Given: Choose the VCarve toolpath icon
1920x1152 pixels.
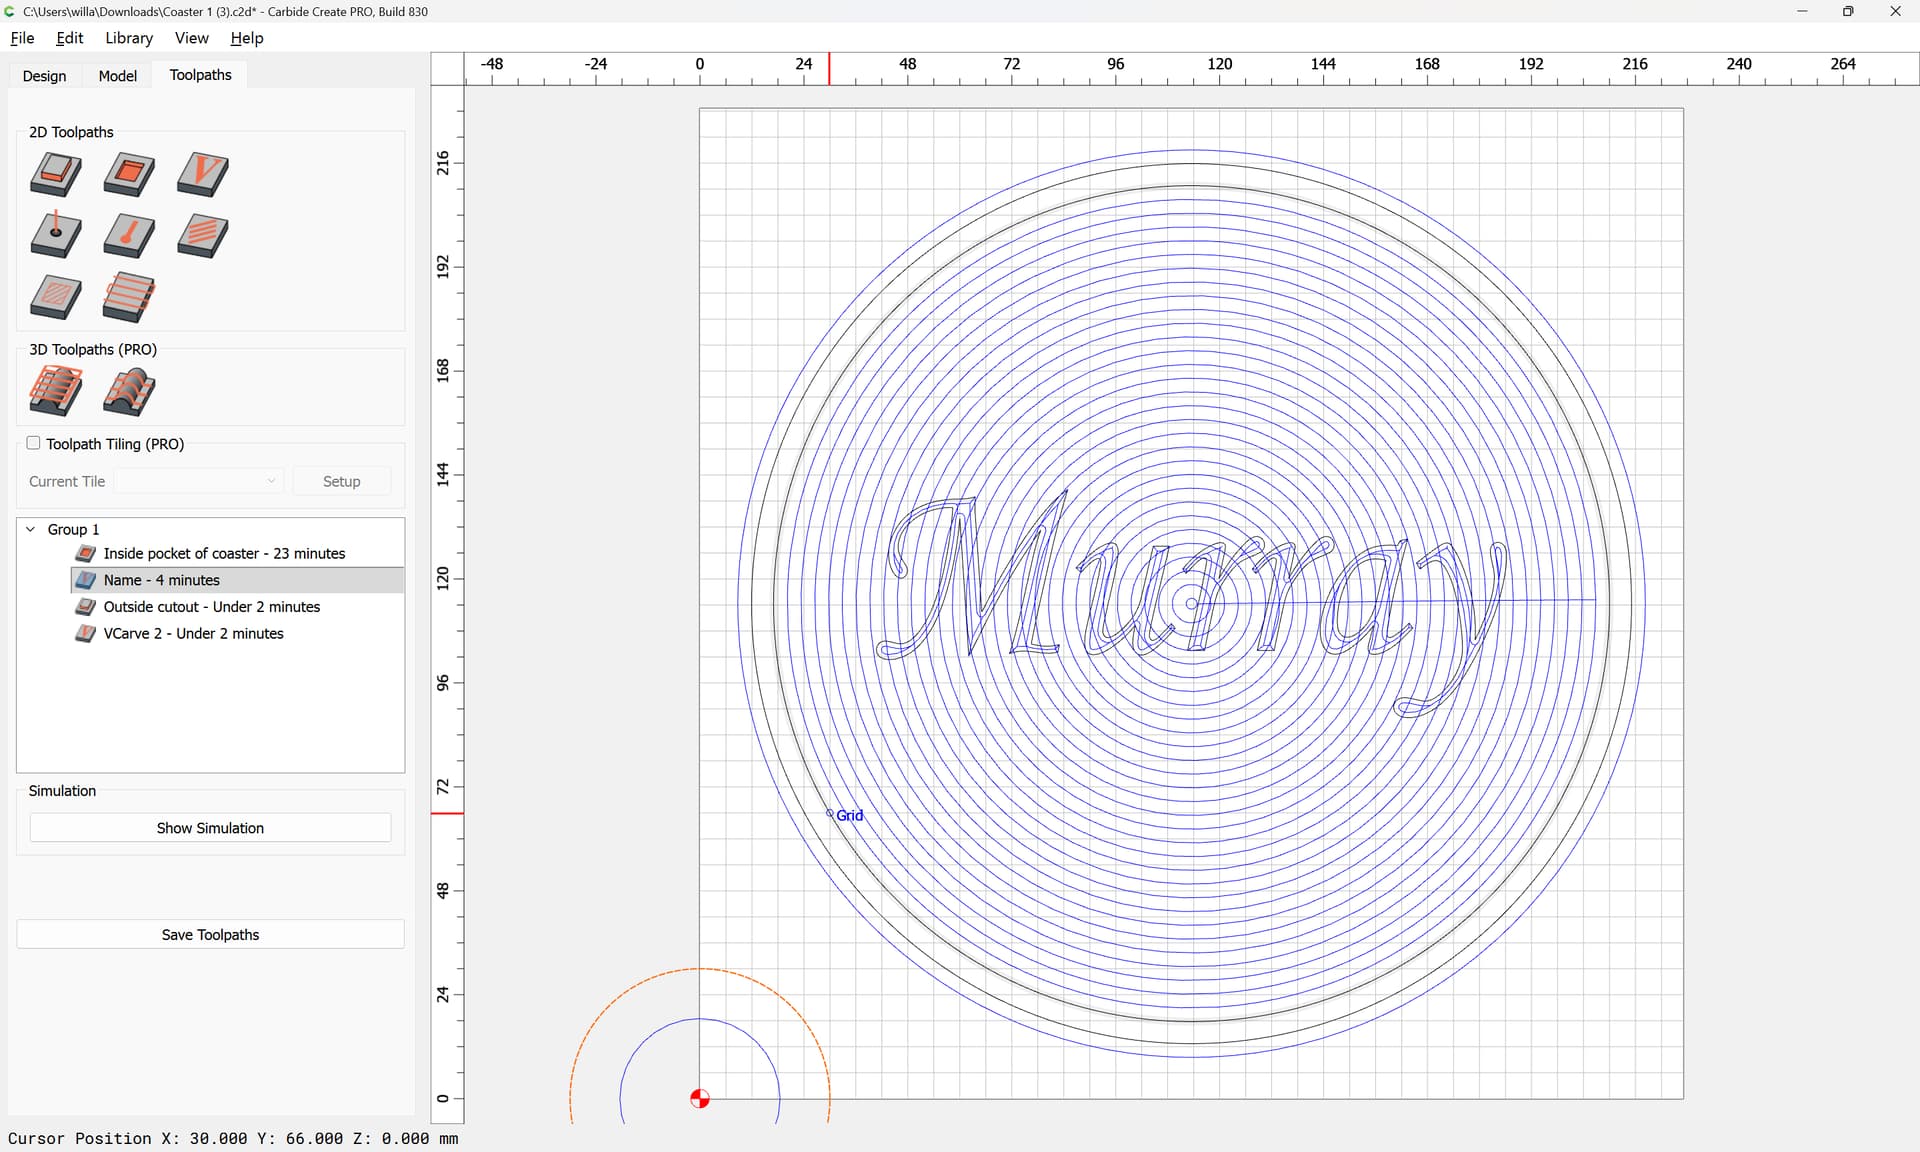Looking at the screenshot, I should [x=202, y=174].
